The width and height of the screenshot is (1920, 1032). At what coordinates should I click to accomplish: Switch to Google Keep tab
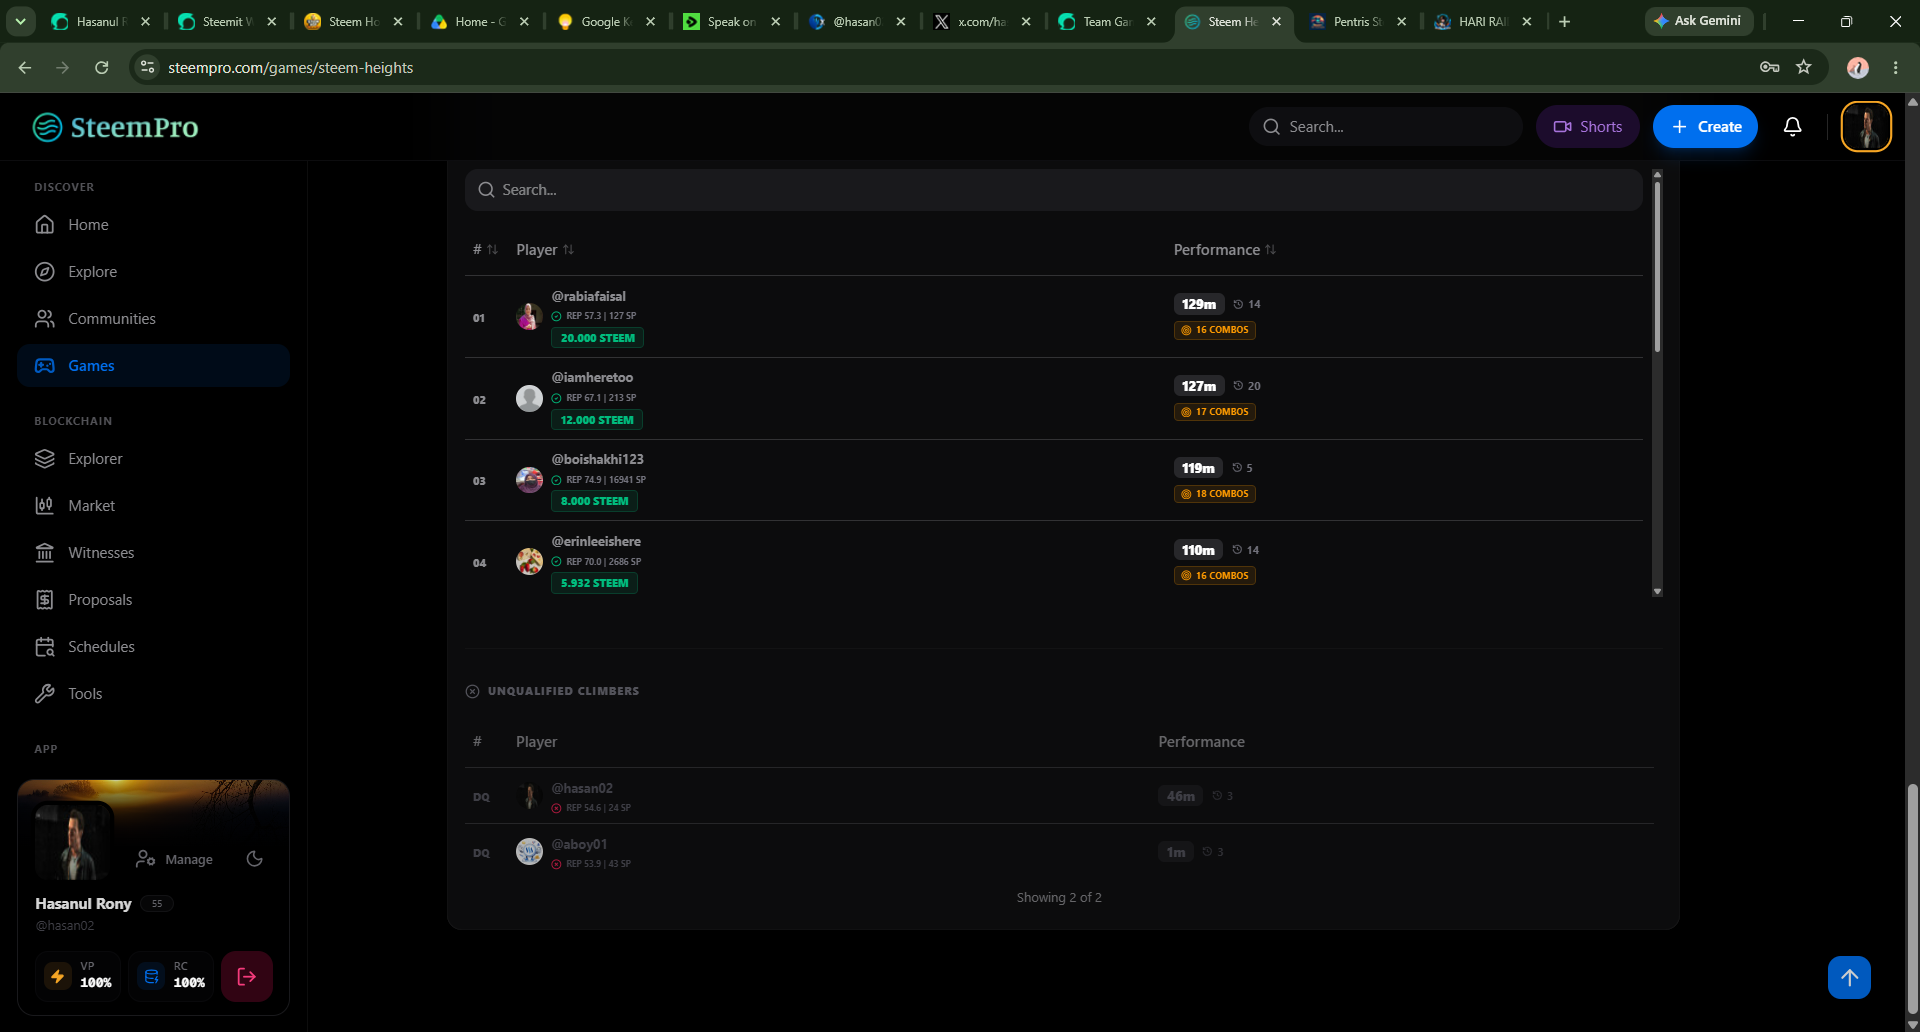pos(607,21)
